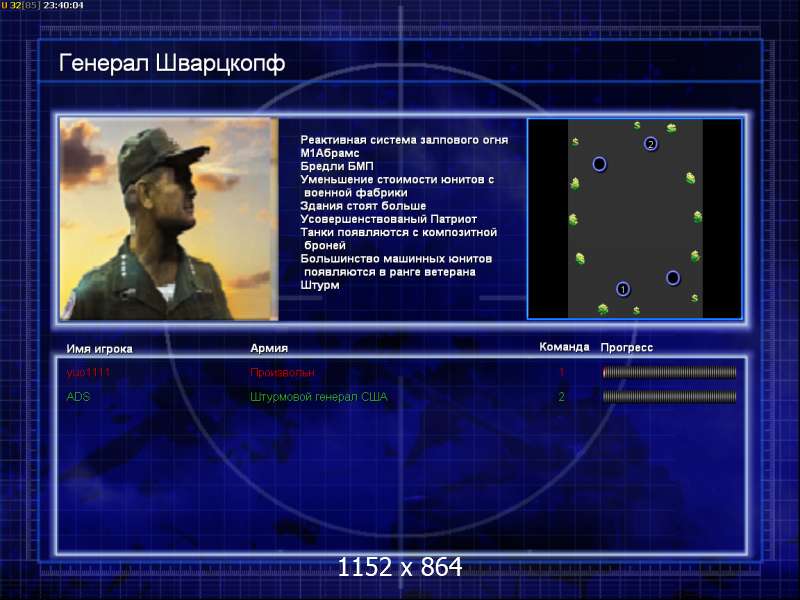Click the General Schwarzkopf portrait
Image resolution: width=800 pixels, height=600 pixels.
168,218
